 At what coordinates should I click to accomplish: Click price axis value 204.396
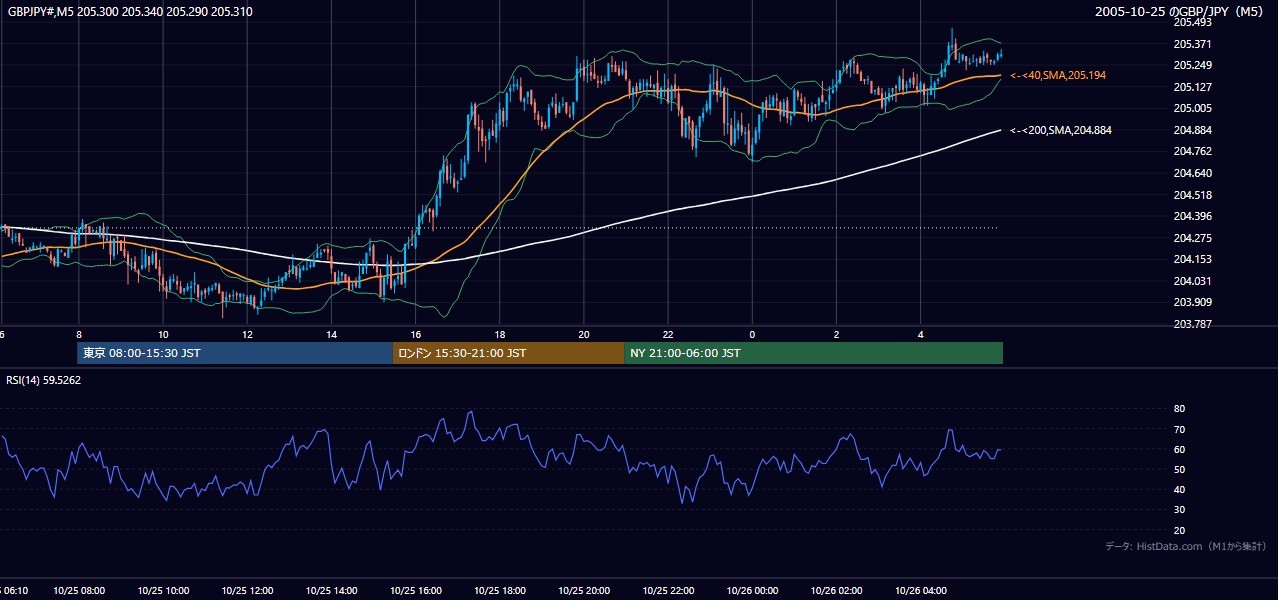point(1192,216)
